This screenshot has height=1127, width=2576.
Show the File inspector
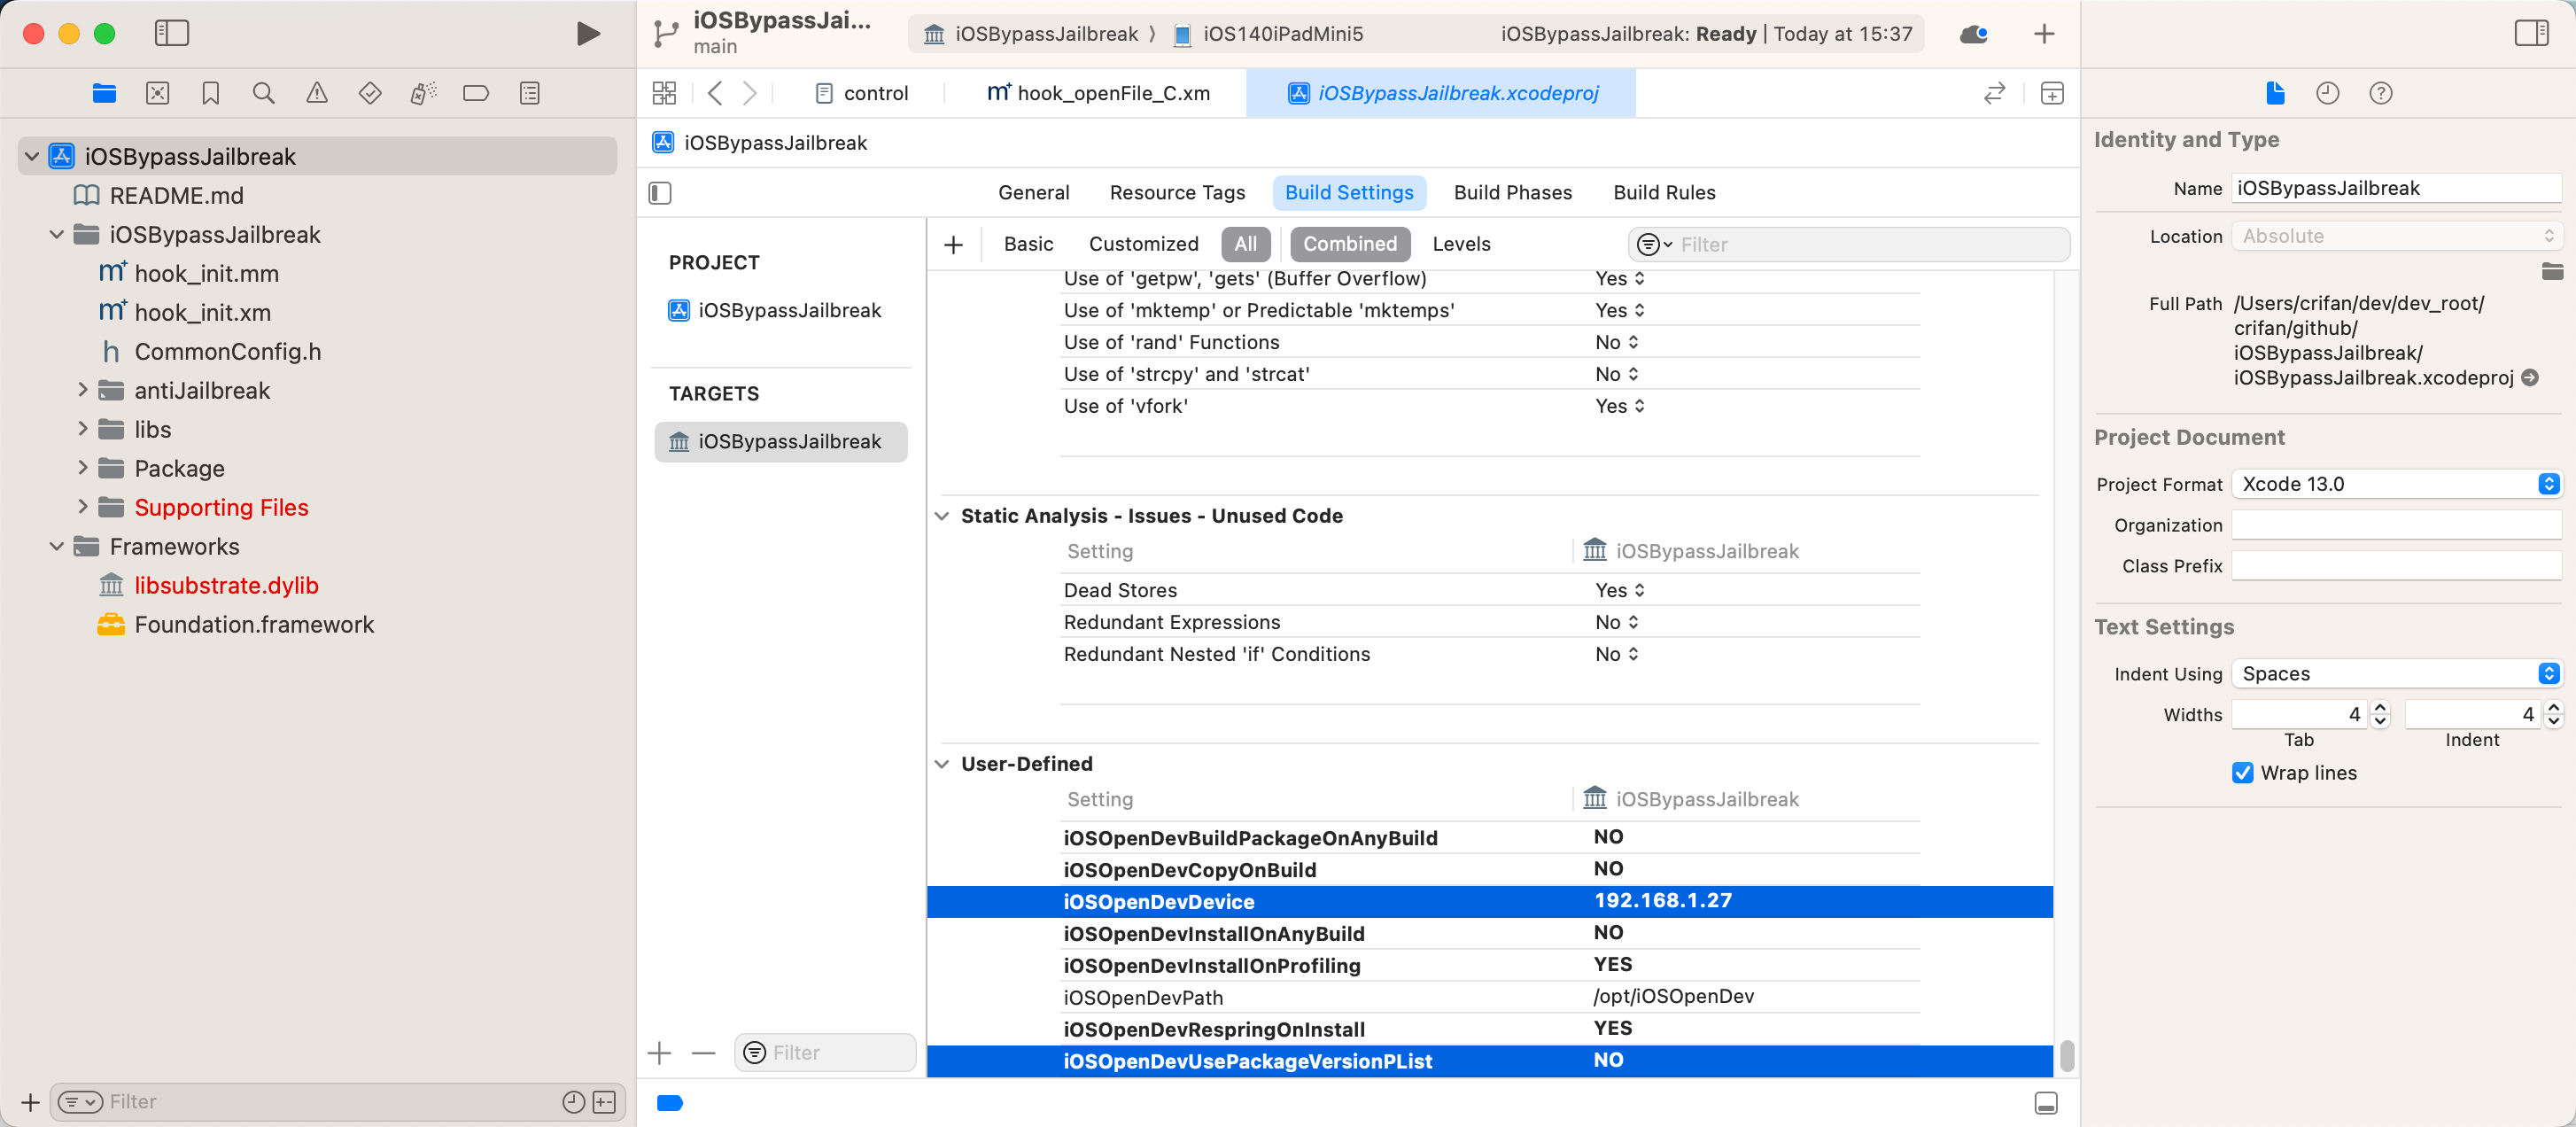pos(2275,93)
